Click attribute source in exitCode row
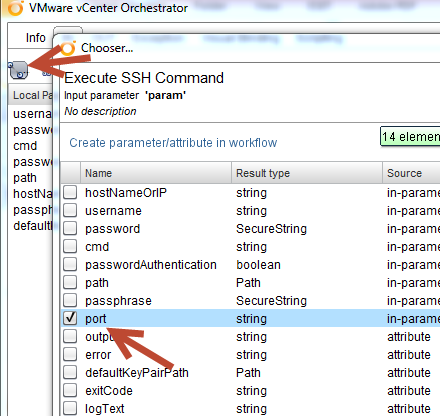Image resolution: width=440 pixels, height=416 pixels. (409, 391)
